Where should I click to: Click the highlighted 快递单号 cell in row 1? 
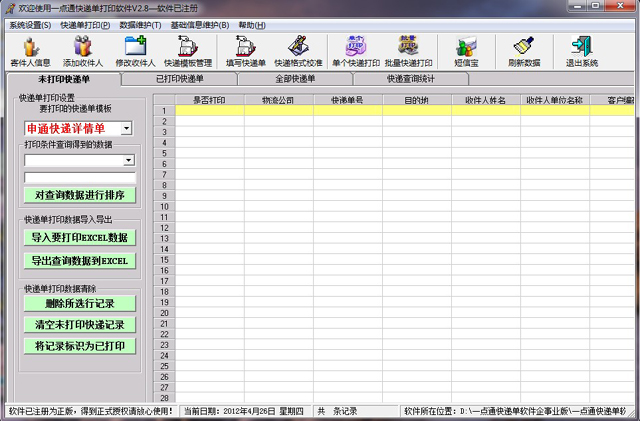click(347, 110)
